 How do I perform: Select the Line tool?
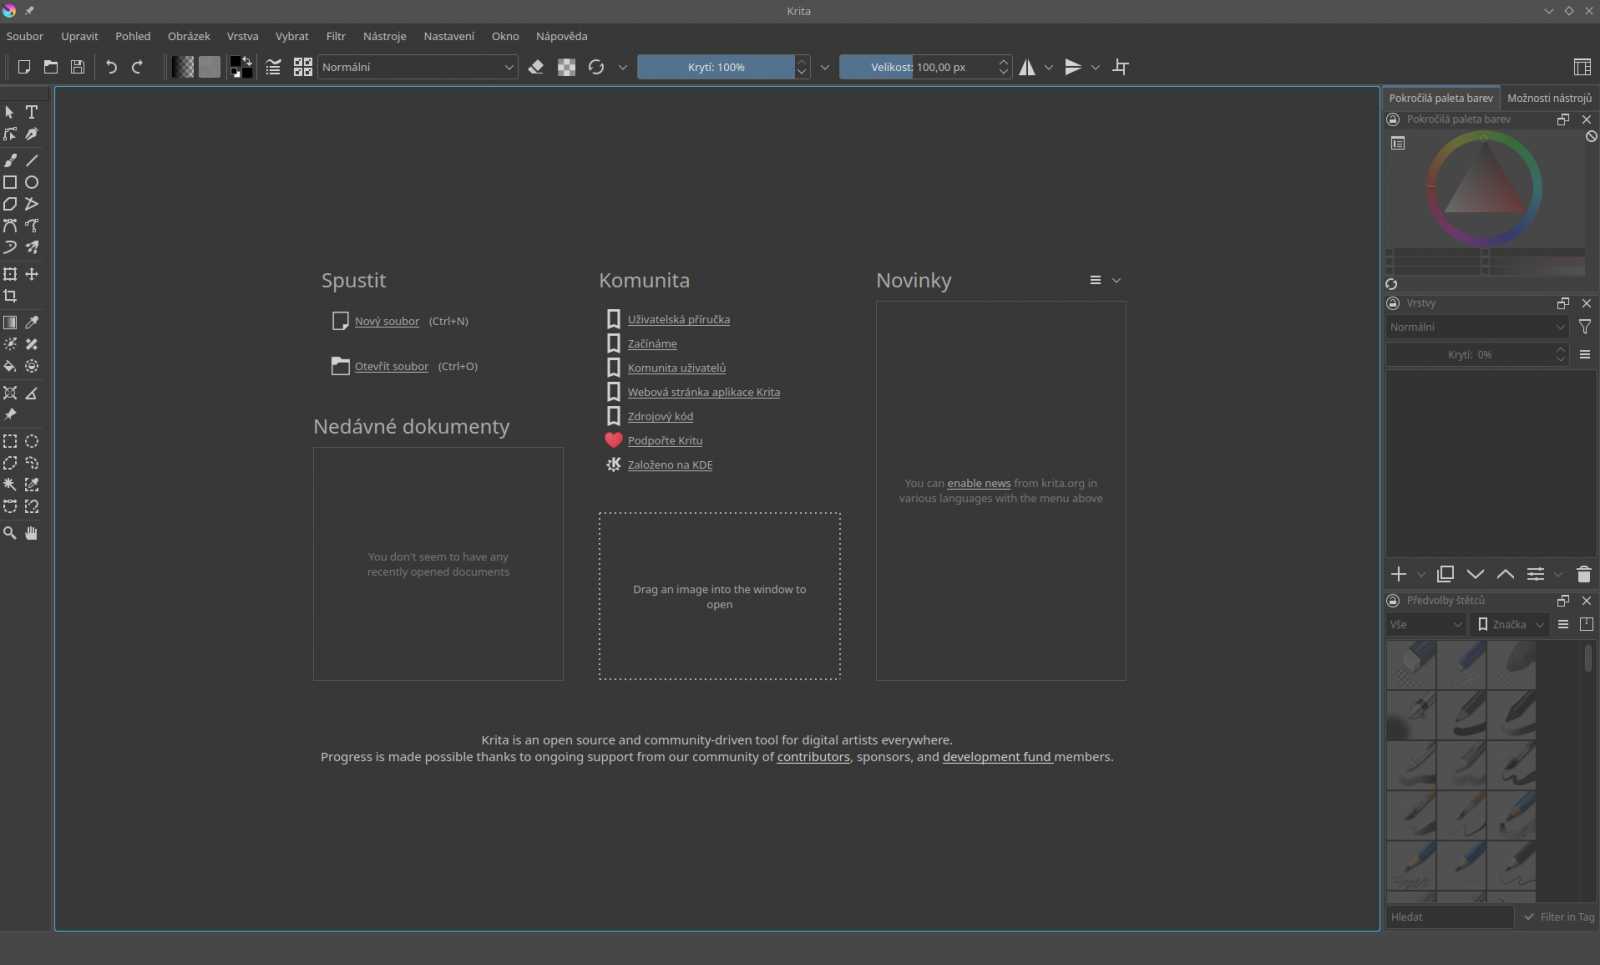[32, 160]
